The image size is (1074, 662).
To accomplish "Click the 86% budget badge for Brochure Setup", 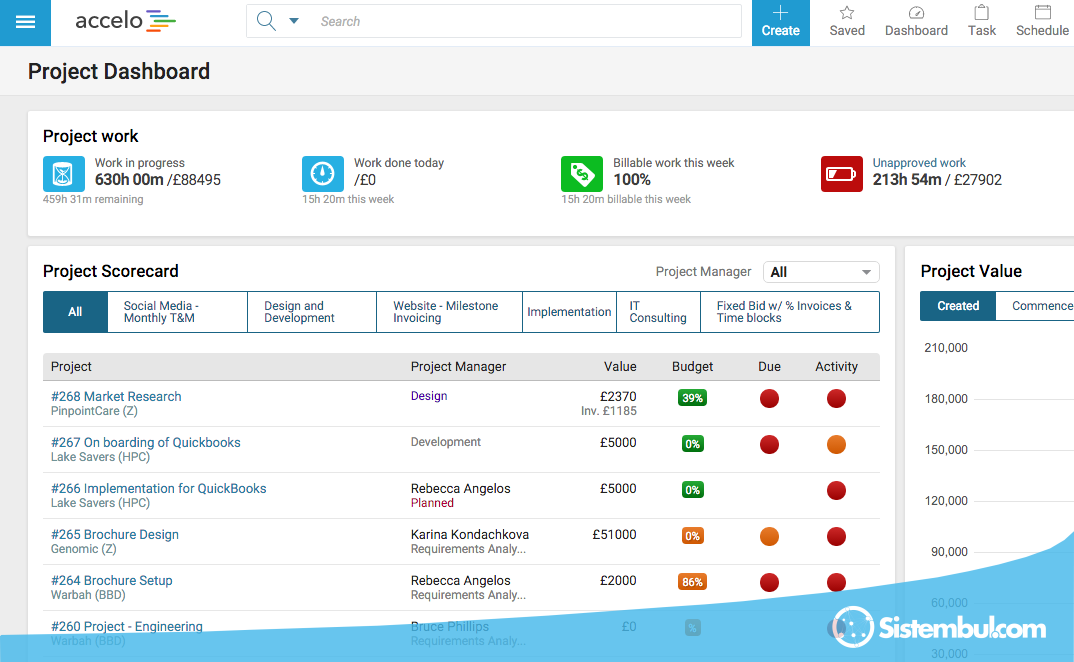I will [x=692, y=582].
